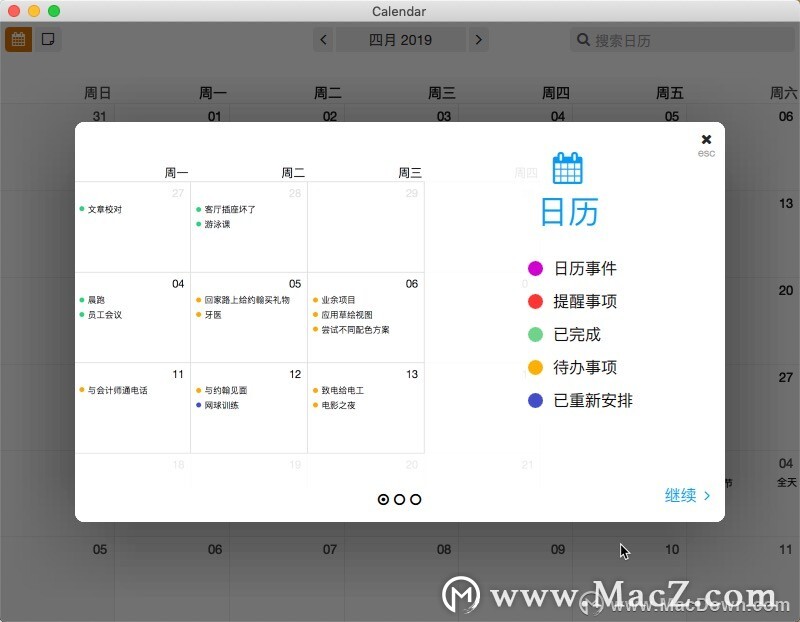Select day 27 in the background calendar

786,377
